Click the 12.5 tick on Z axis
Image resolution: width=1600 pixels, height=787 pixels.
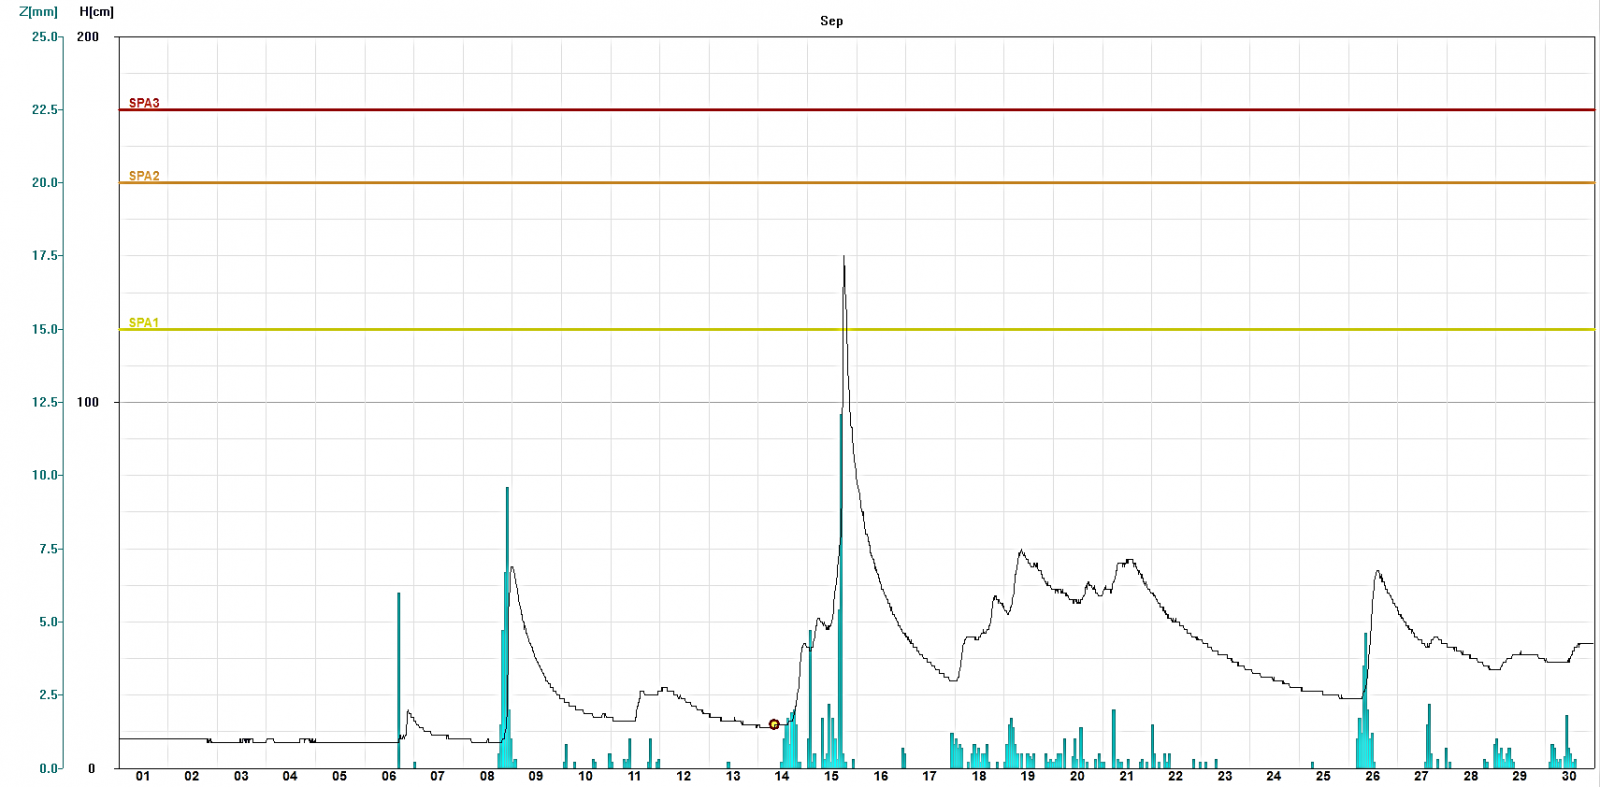pyautogui.click(x=45, y=402)
